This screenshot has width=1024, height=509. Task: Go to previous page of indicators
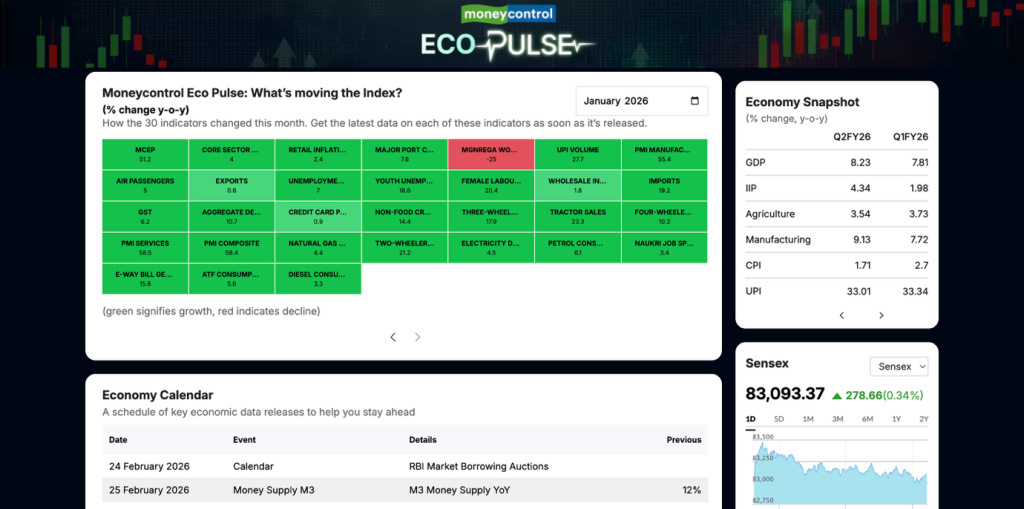[393, 337]
